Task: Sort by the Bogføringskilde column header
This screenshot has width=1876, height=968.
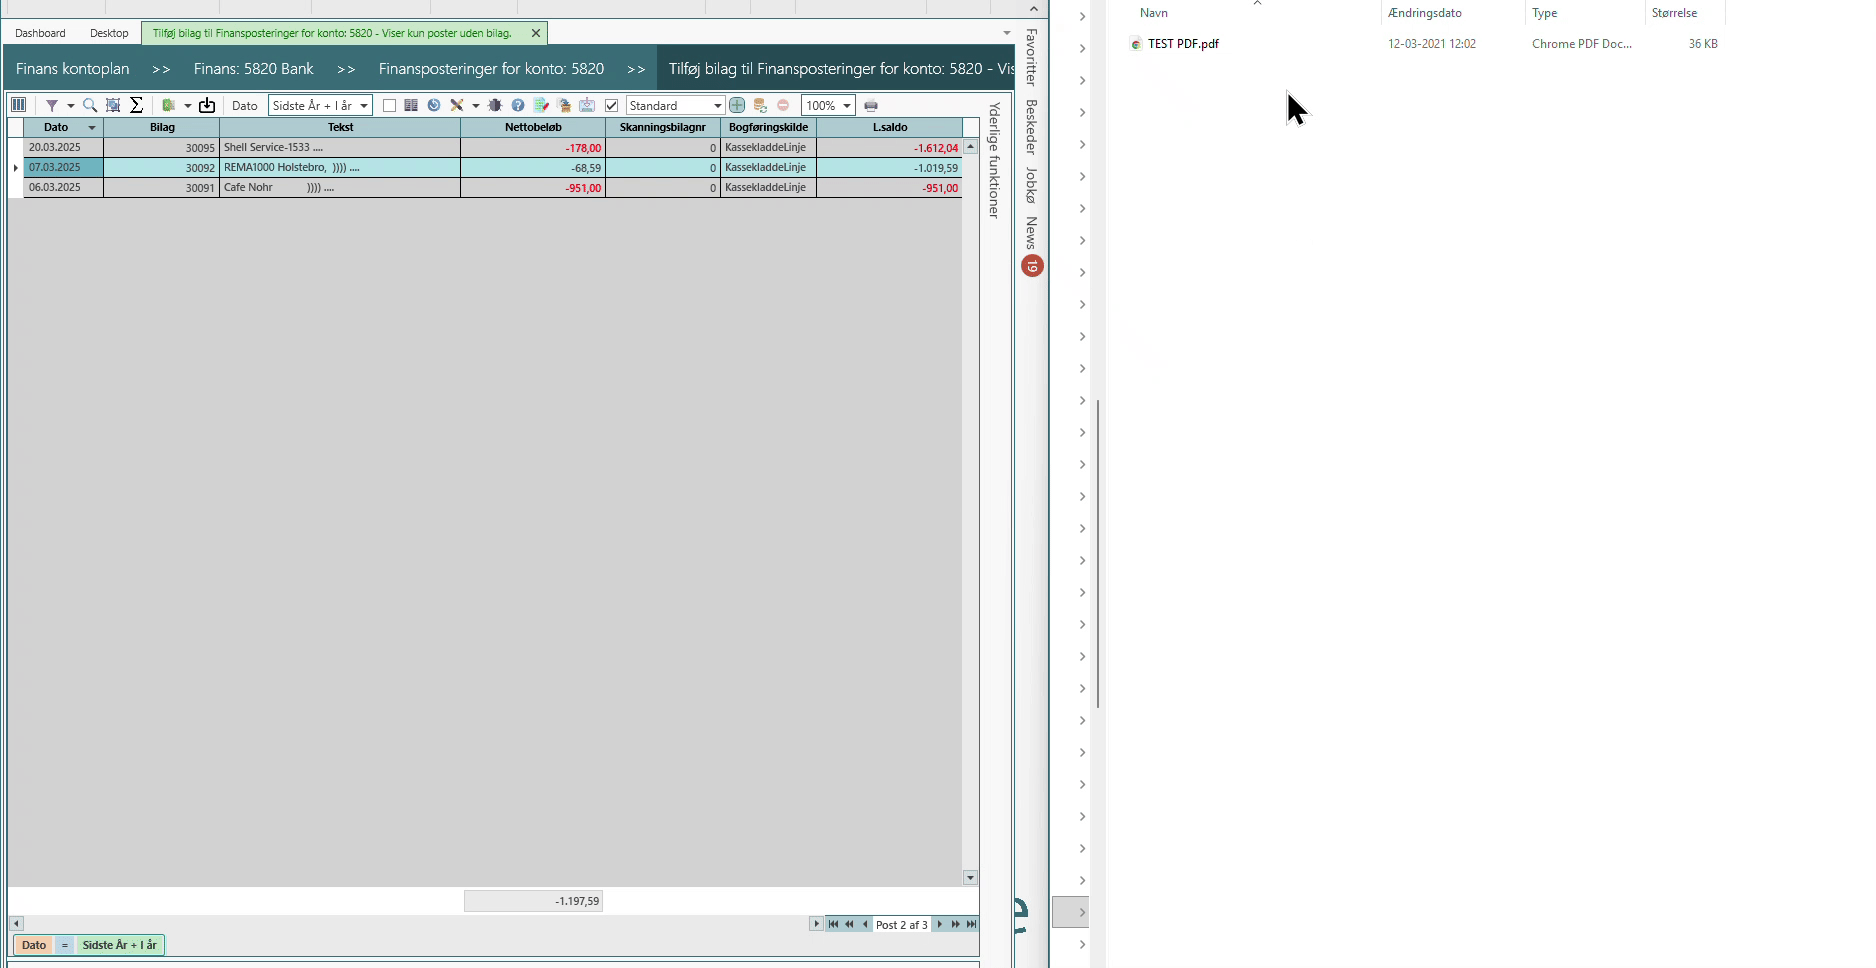Action: (768, 127)
